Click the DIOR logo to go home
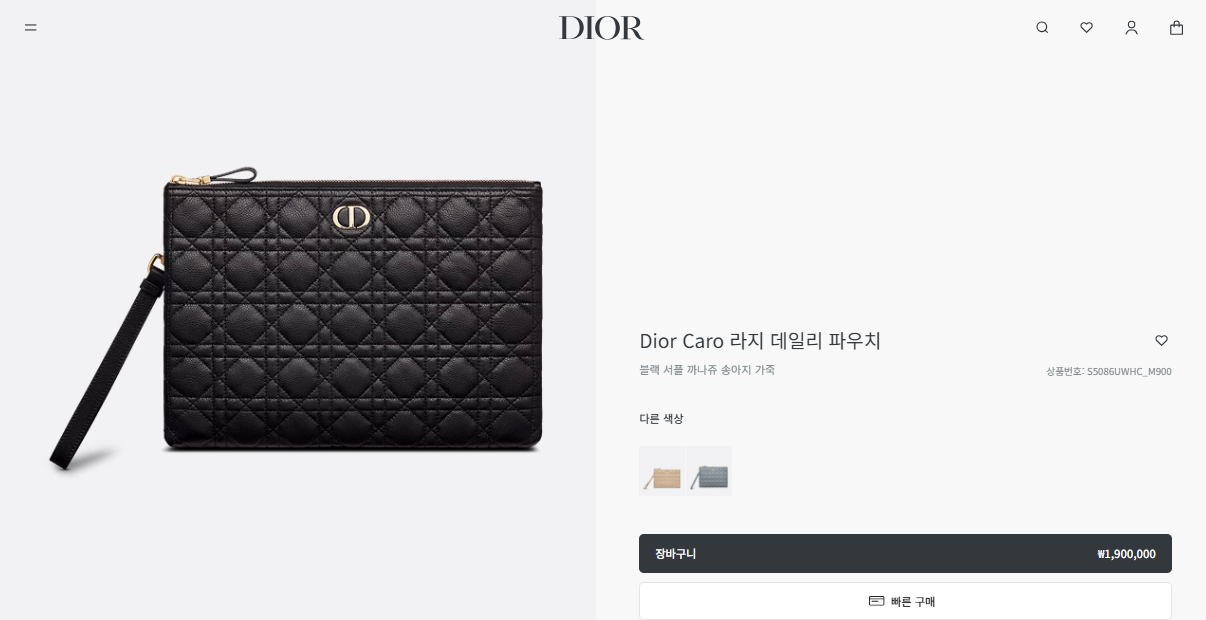 click(x=601, y=28)
